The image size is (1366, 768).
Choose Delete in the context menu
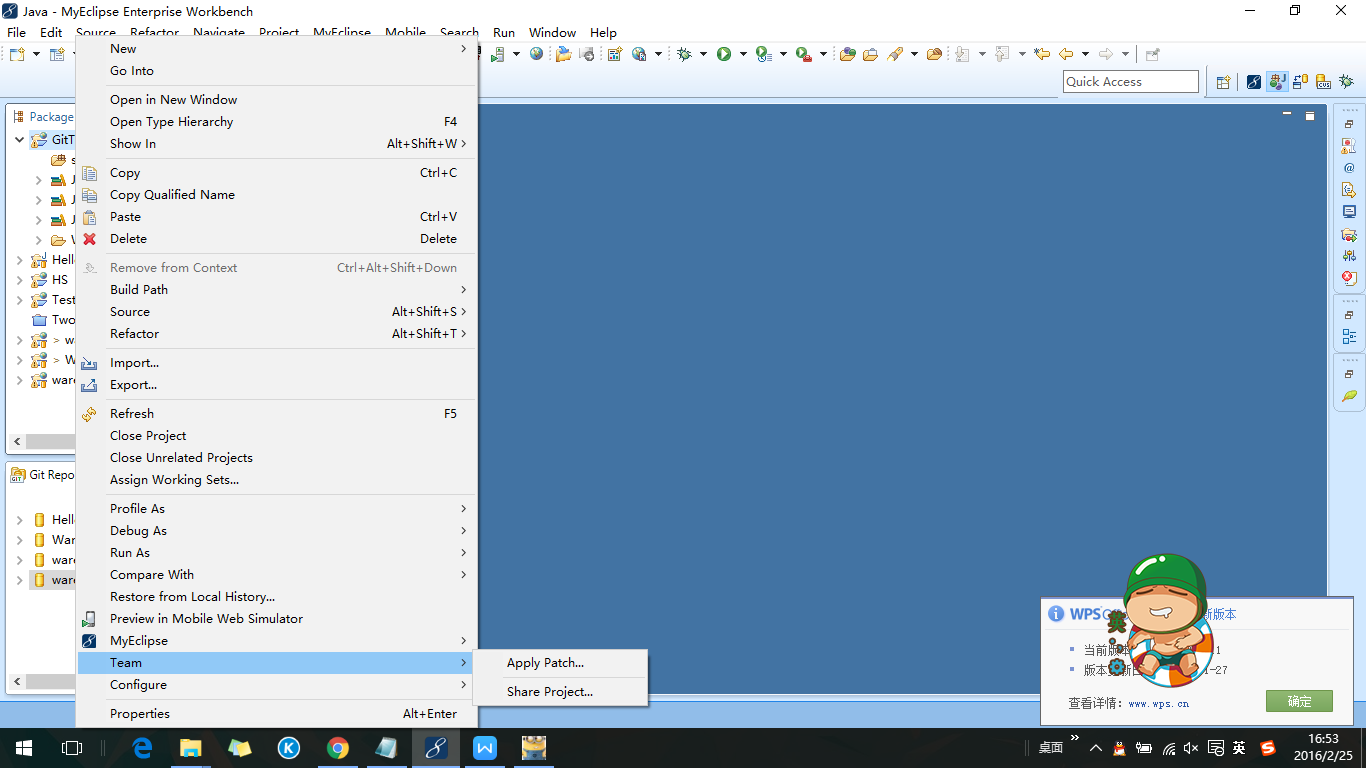tap(277, 239)
